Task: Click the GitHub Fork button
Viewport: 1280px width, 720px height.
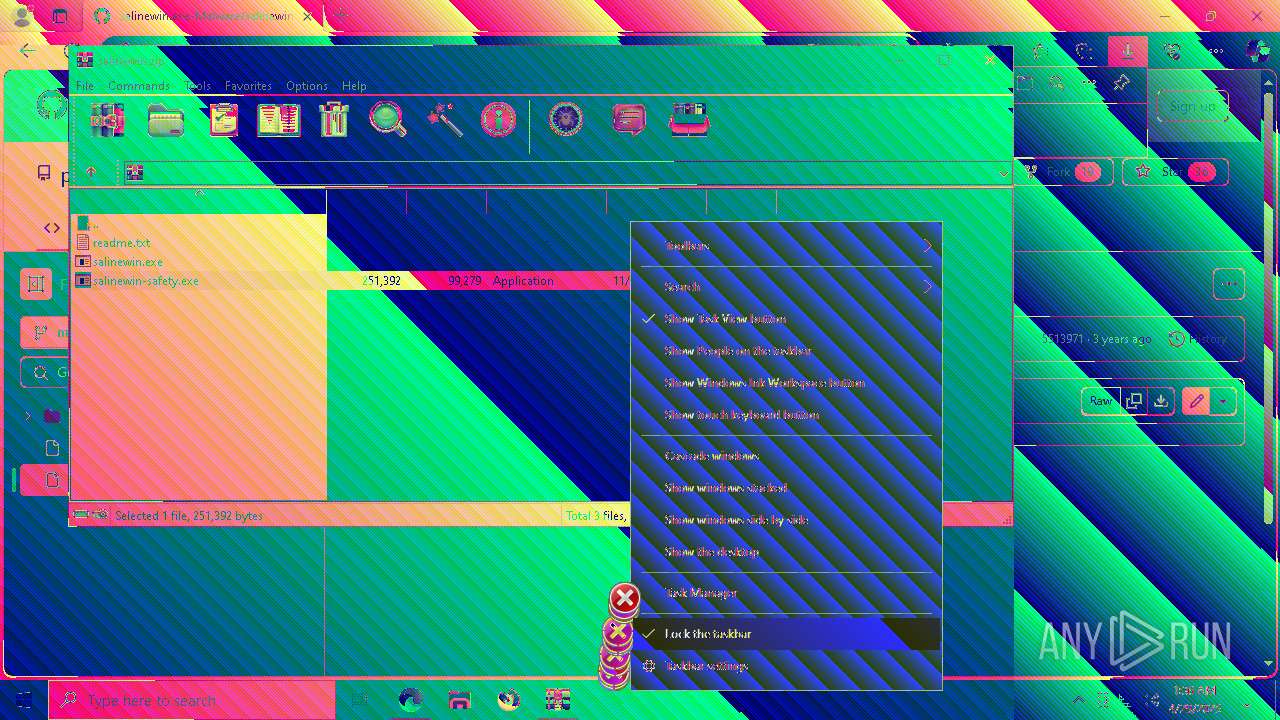Action: (1066, 172)
